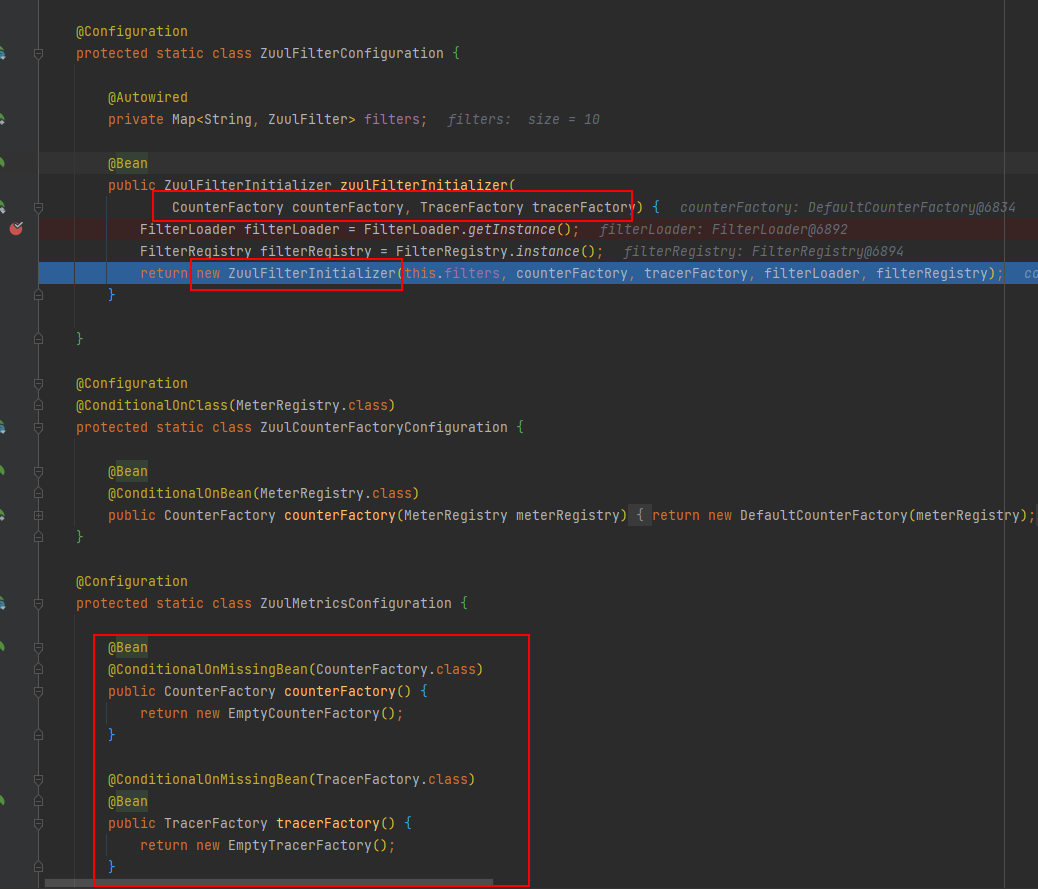This screenshot has height=889, width=1038.
Task: Click ZuulMetricsConfiguration class name
Action: click(x=355, y=603)
